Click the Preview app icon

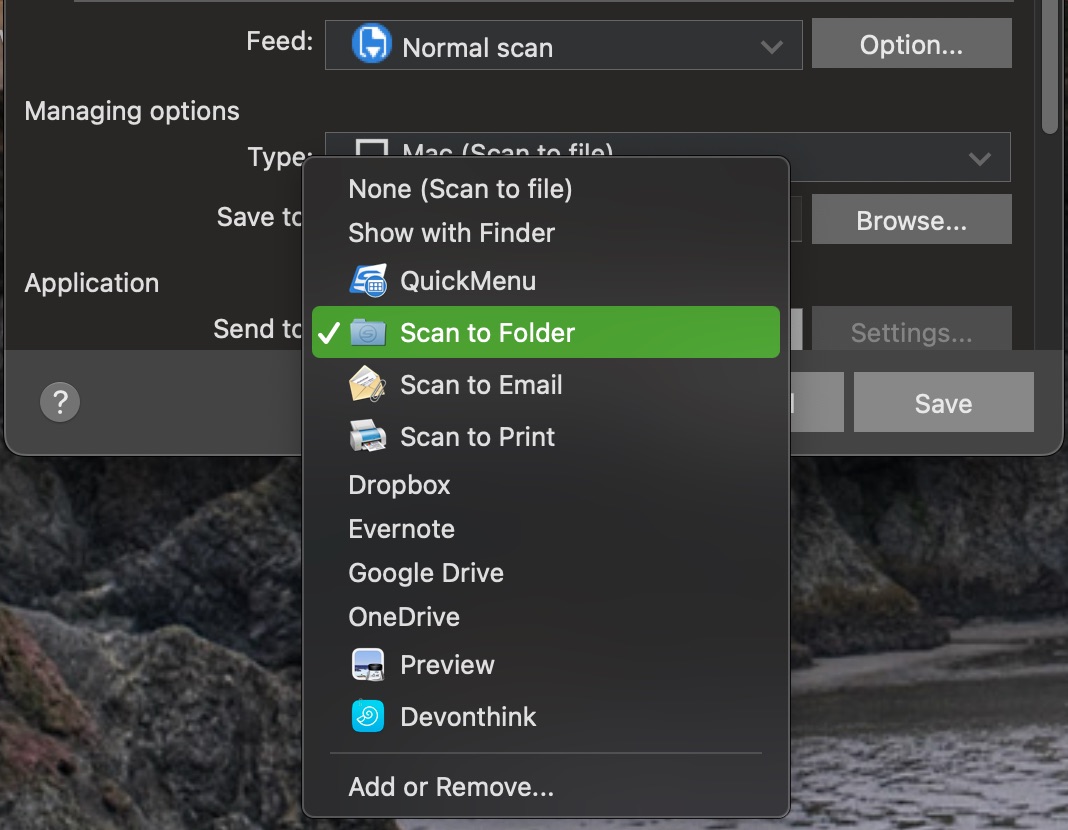(x=368, y=665)
